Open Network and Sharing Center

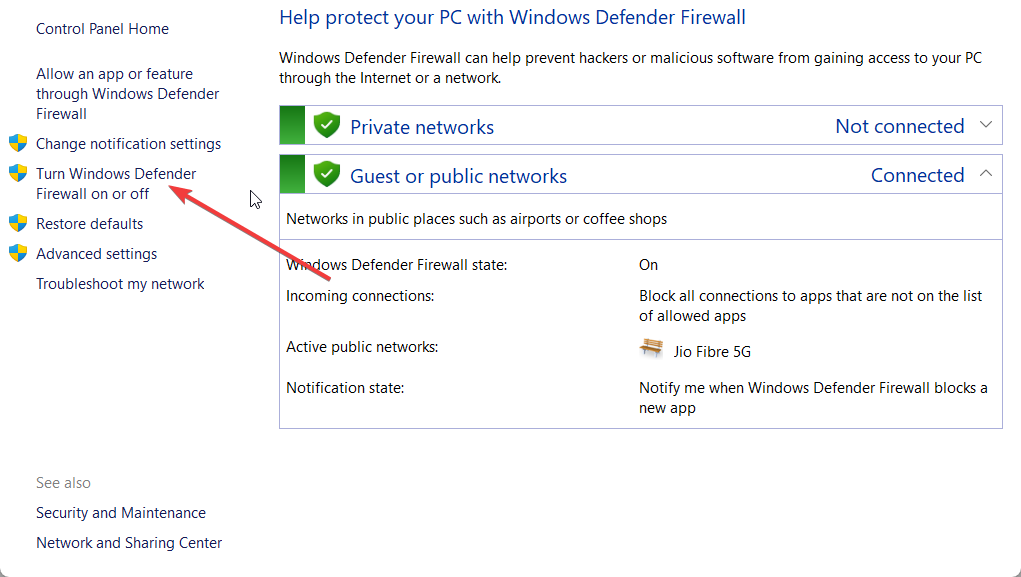[x=129, y=542]
